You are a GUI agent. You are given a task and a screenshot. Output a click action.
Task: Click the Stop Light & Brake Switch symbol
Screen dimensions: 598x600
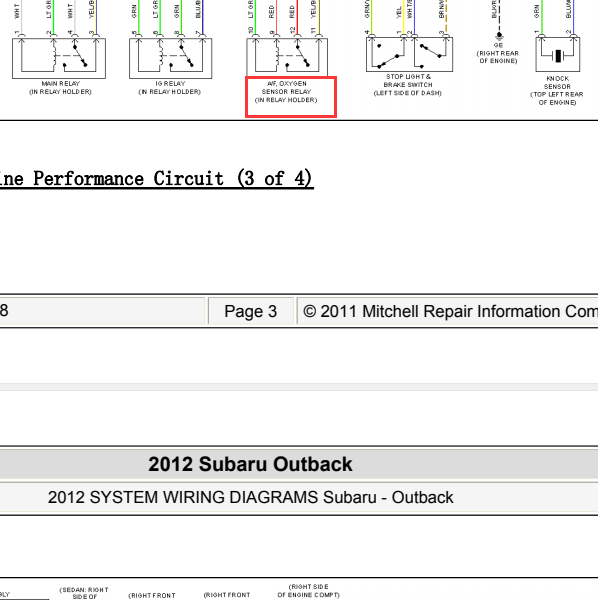pyautogui.click(x=409, y=54)
